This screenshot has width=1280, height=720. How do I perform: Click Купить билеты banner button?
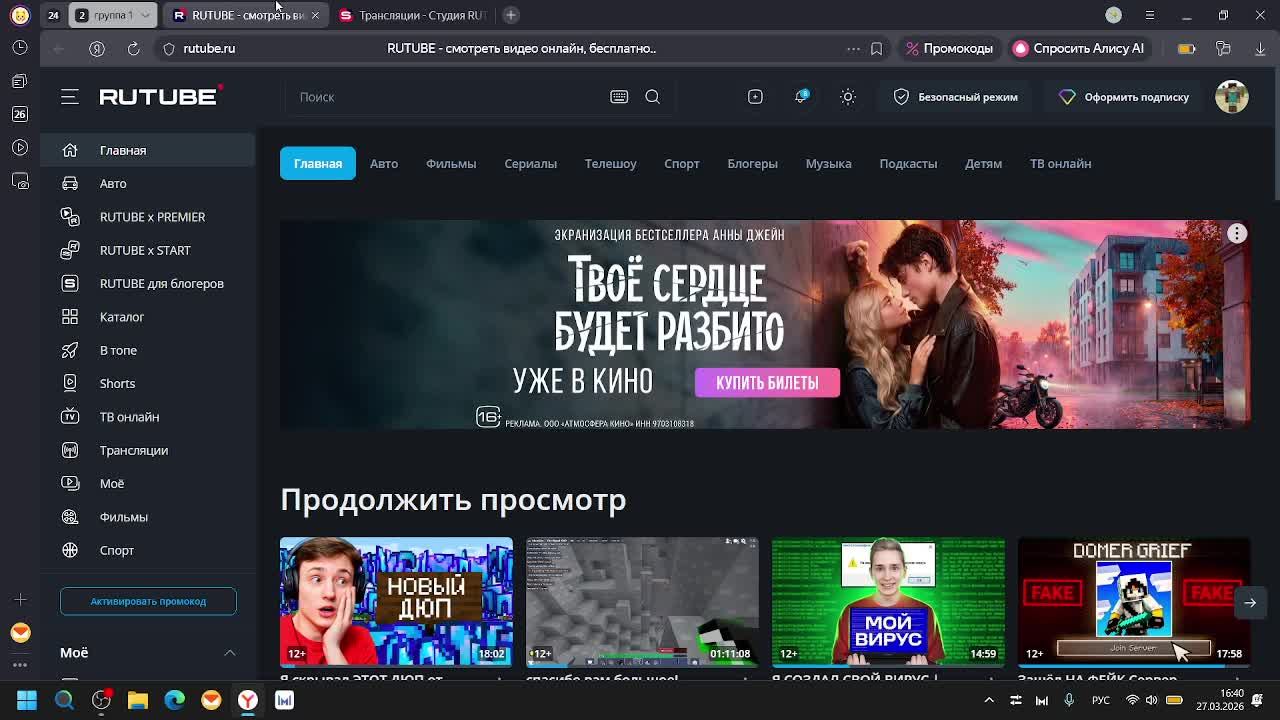(767, 383)
